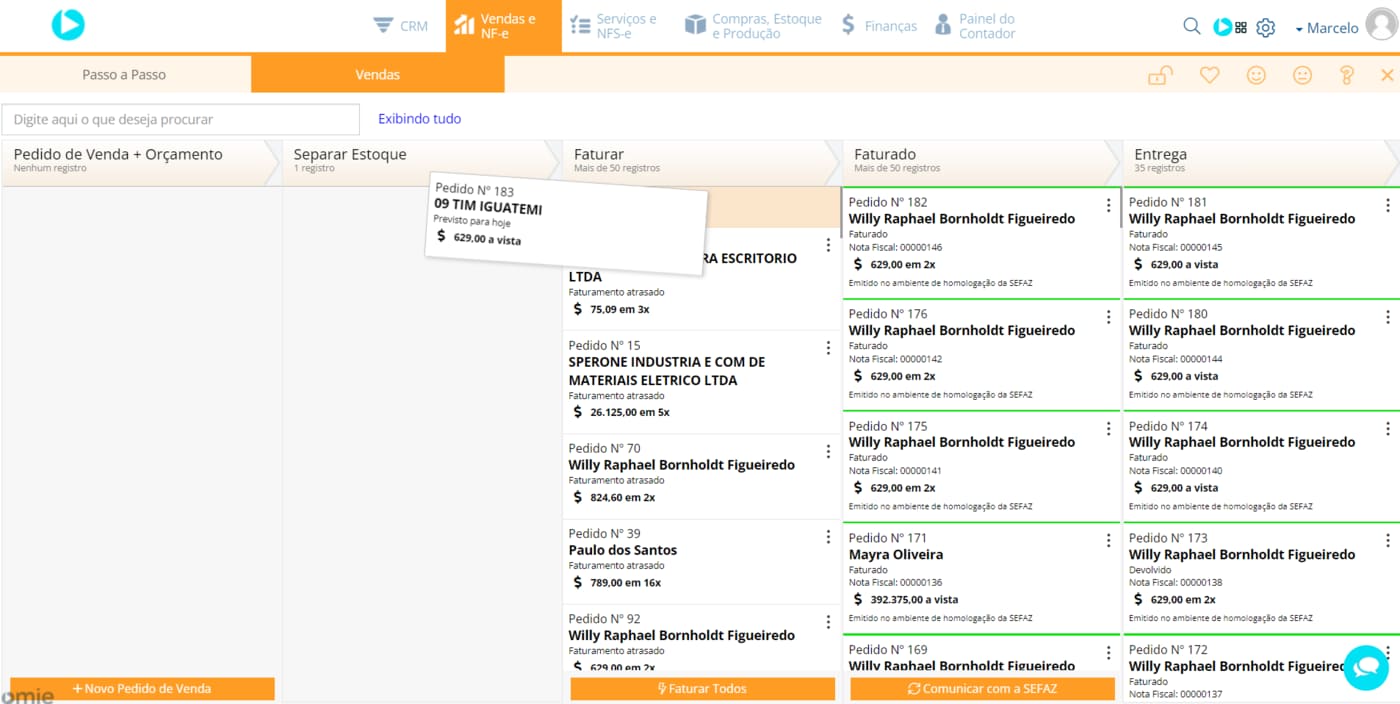Open the Finanças module

tap(878, 26)
